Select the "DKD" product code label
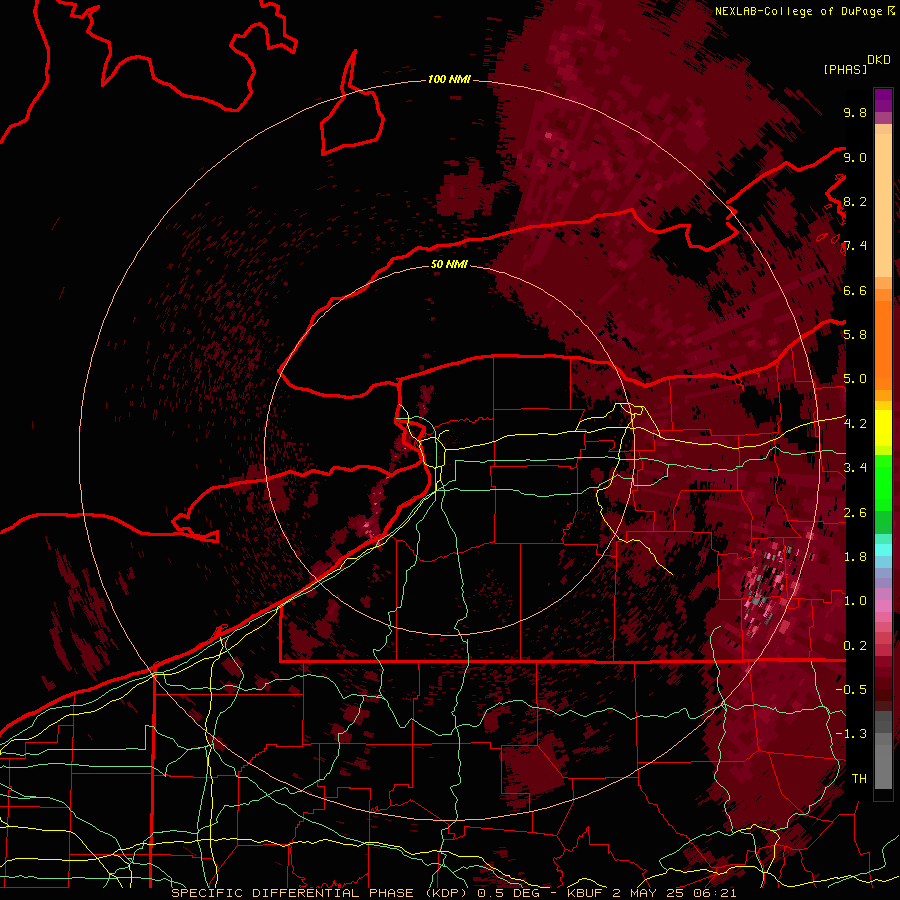The height and width of the screenshot is (900, 900). pos(879,60)
